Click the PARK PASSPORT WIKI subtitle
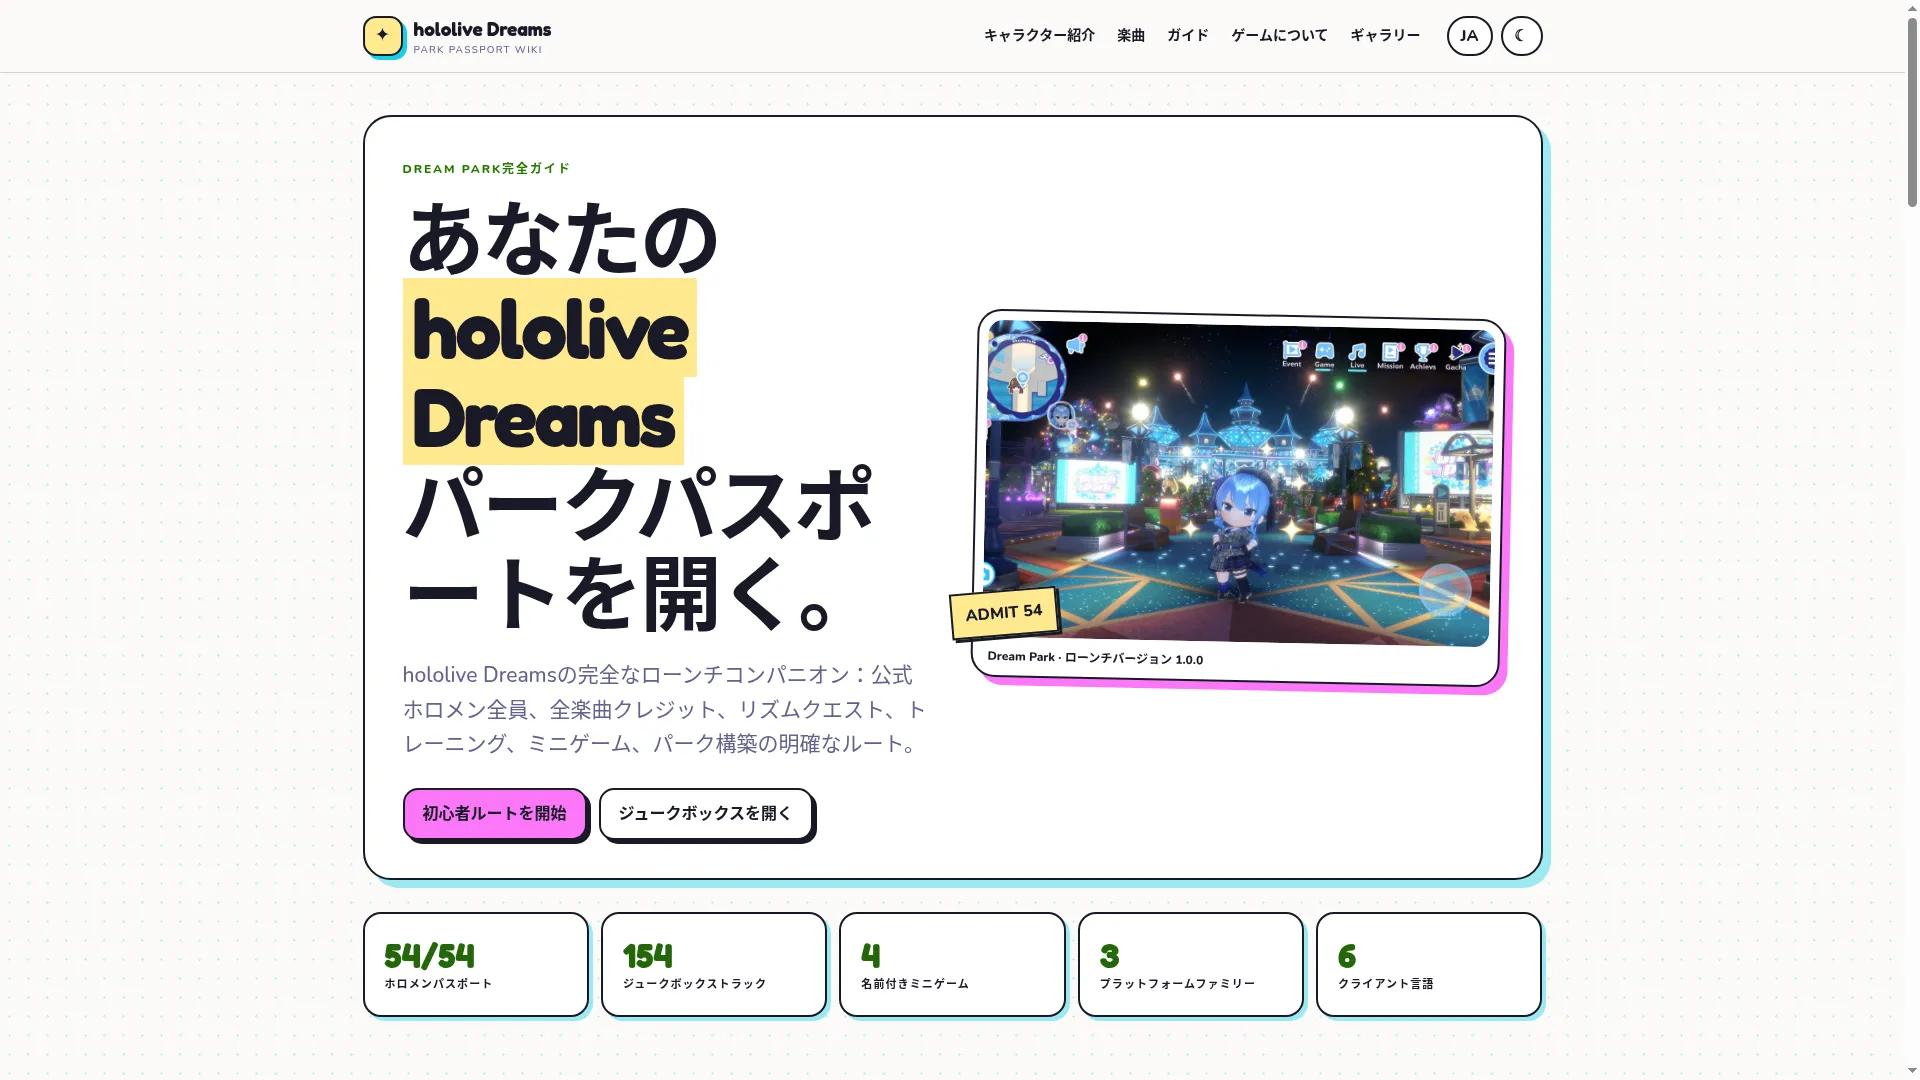The height and width of the screenshot is (1080, 1920). click(x=477, y=50)
